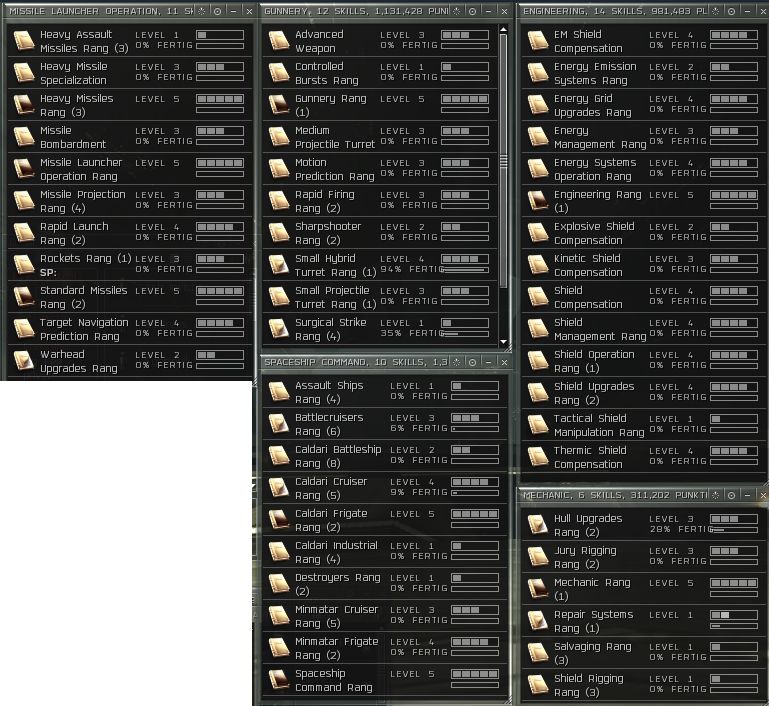This screenshot has height=706, width=769.
Task: Click the Sharpshooter Rang (2) skill name
Action: pos(328,233)
